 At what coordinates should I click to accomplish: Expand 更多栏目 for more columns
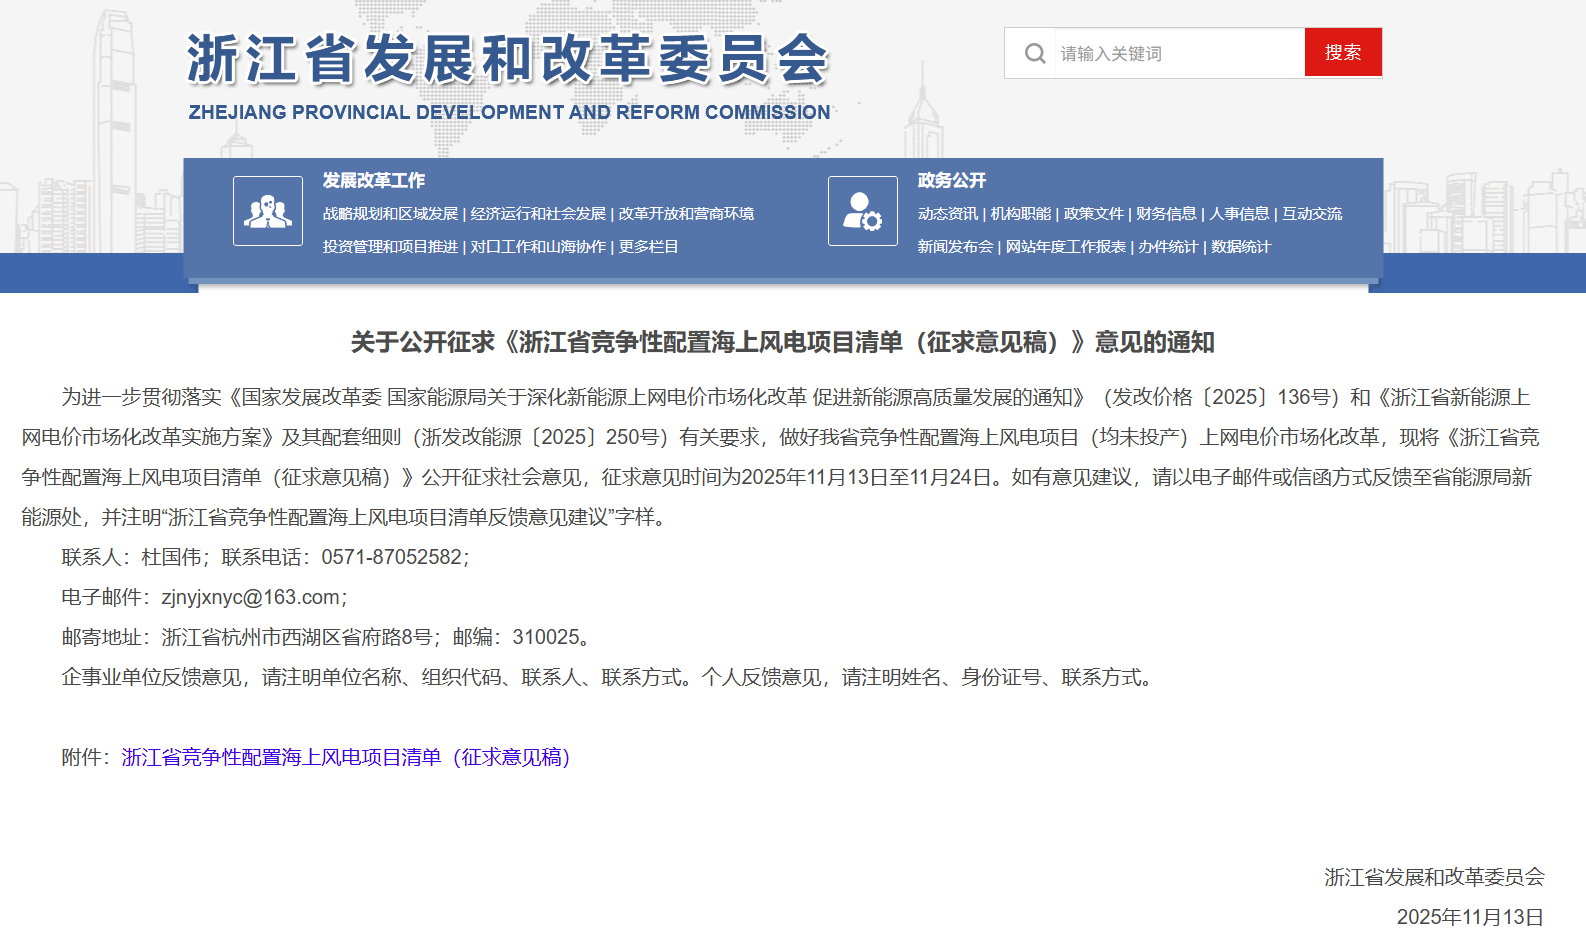click(x=648, y=247)
